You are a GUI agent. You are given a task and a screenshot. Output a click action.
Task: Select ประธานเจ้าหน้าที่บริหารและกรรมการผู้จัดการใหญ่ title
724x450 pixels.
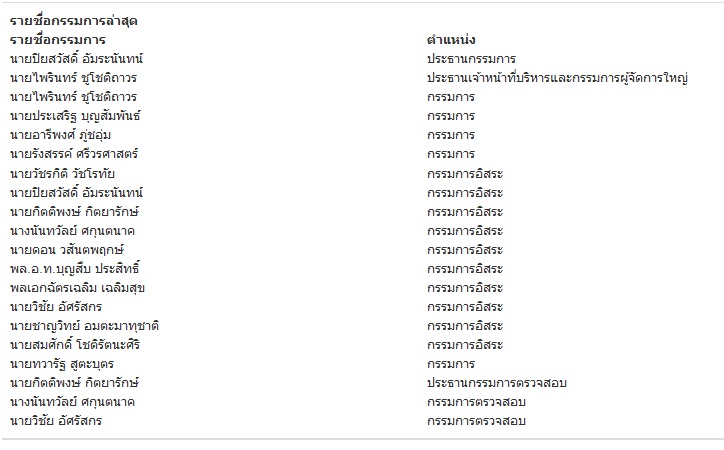[x=557, y=78]
